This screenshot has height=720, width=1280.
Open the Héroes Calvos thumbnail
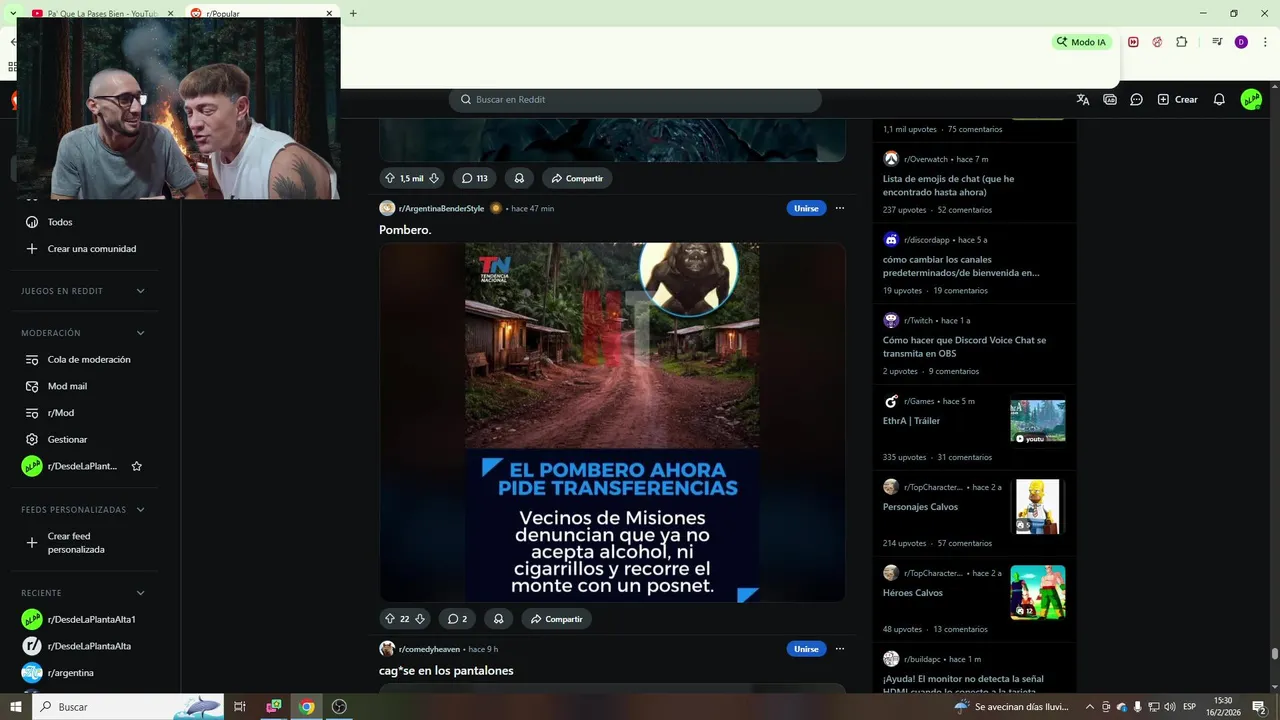click(x=1037, y=592)
